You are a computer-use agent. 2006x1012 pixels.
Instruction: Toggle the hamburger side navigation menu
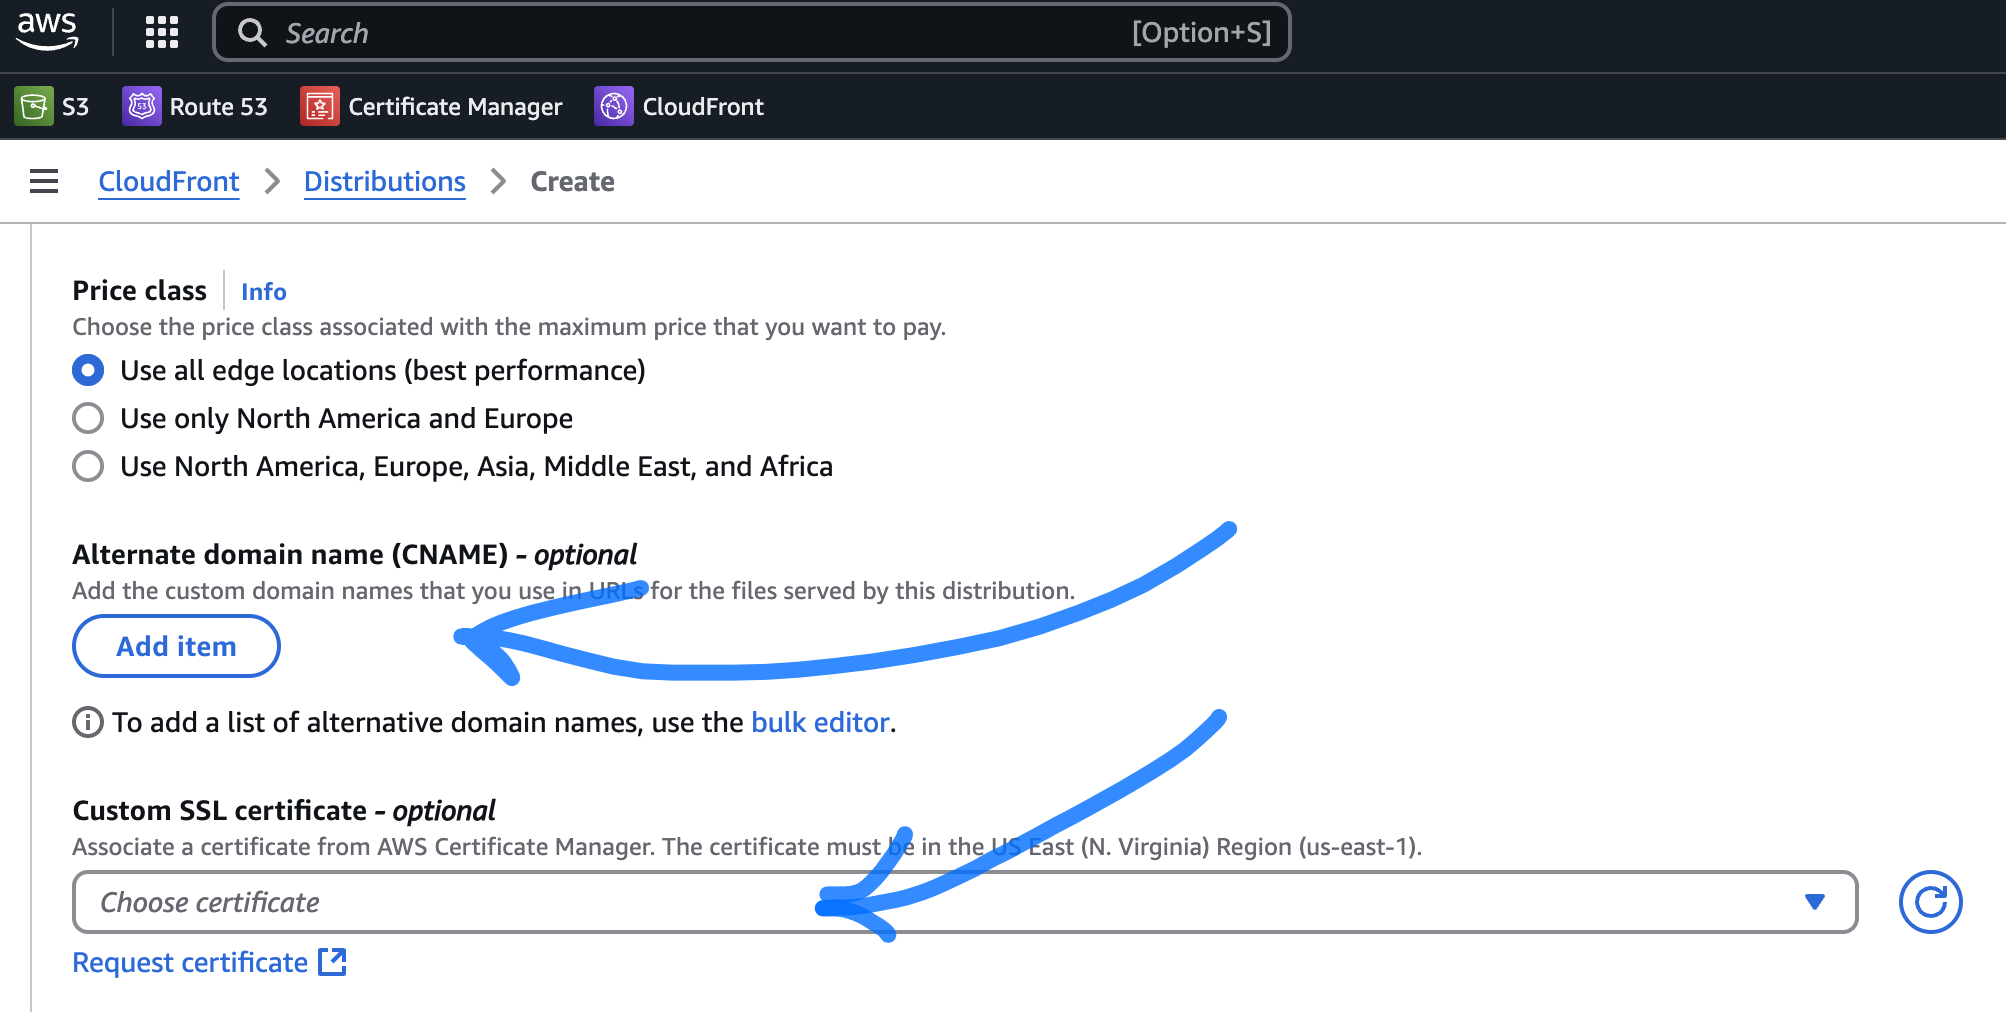(x=44, y=181)
